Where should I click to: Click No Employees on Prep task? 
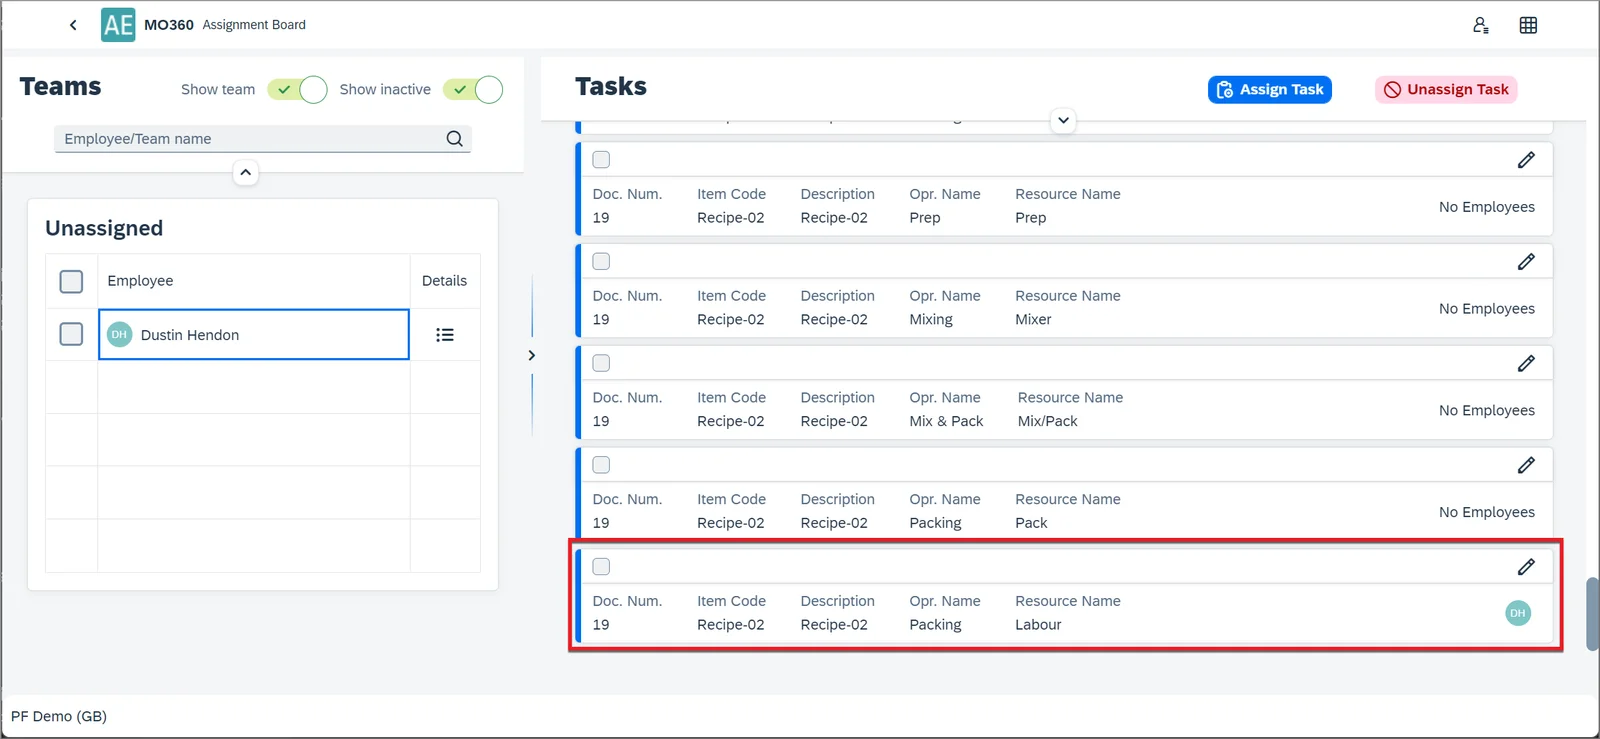(x=1487, y=207)
